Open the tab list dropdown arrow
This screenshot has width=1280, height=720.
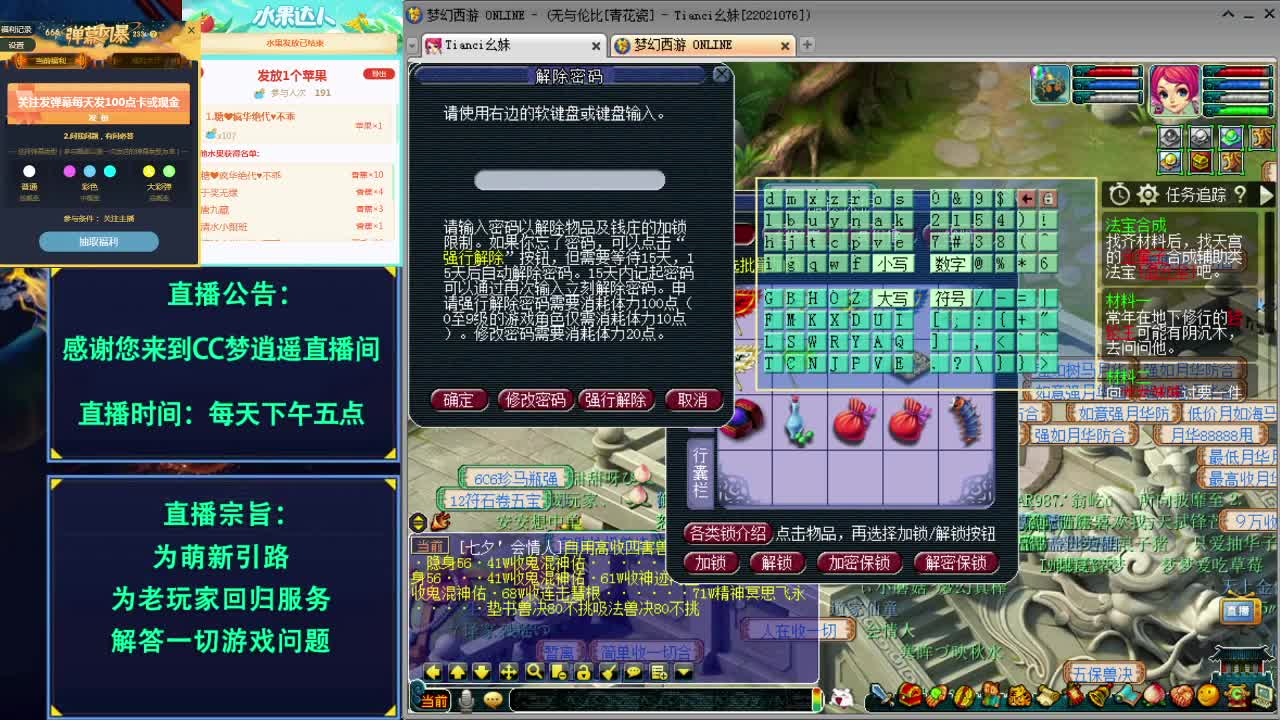pos(412,45)
